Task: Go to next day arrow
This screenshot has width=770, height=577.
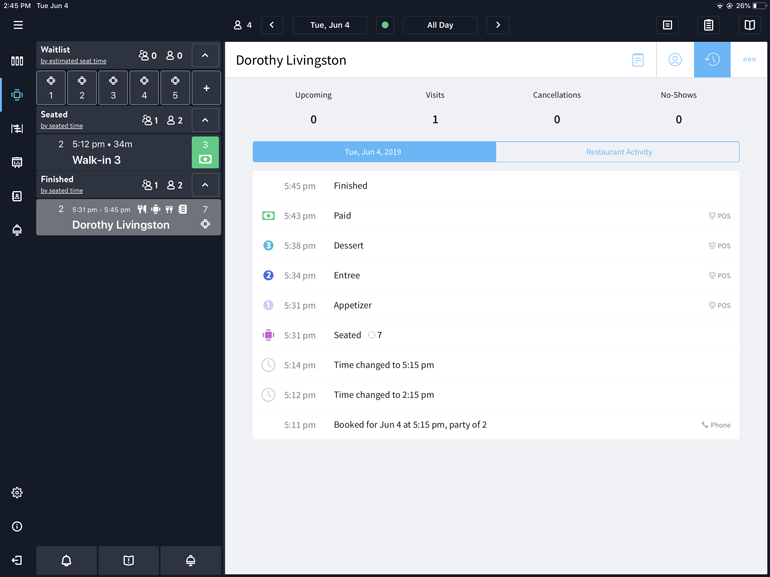Action: [x=498, y=25]
